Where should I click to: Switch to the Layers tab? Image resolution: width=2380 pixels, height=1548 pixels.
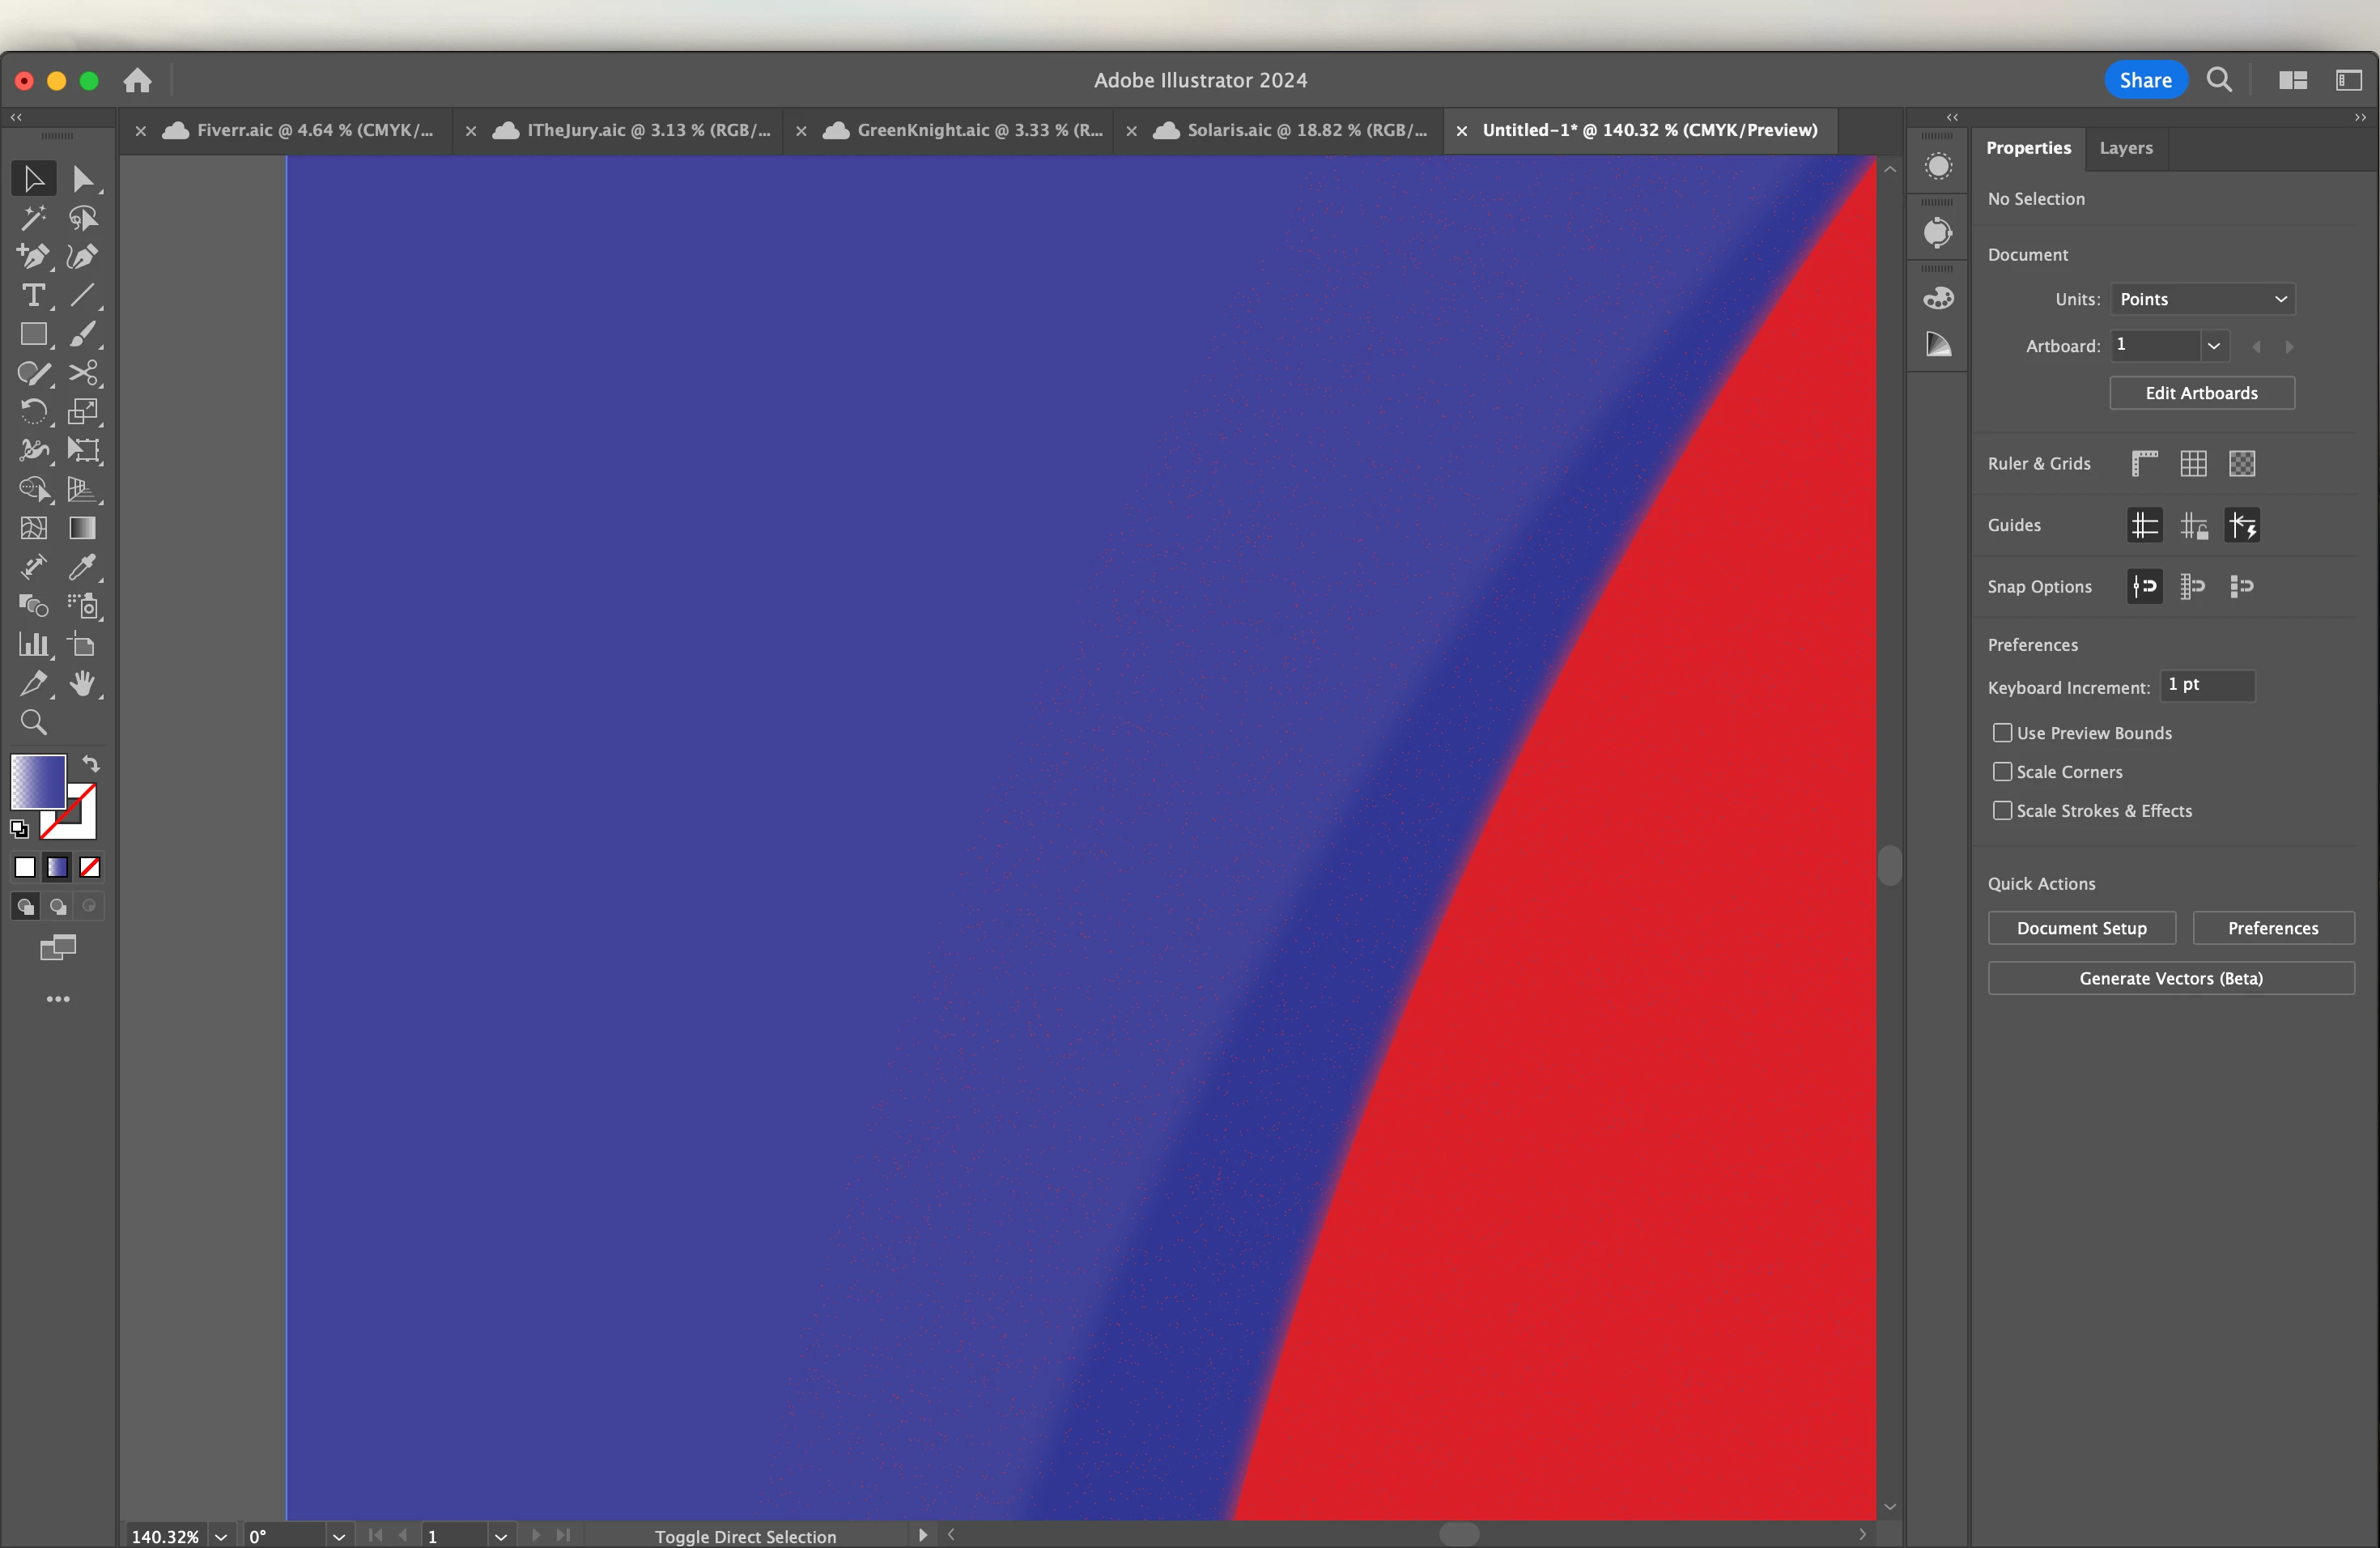(x=2125, y=148)
